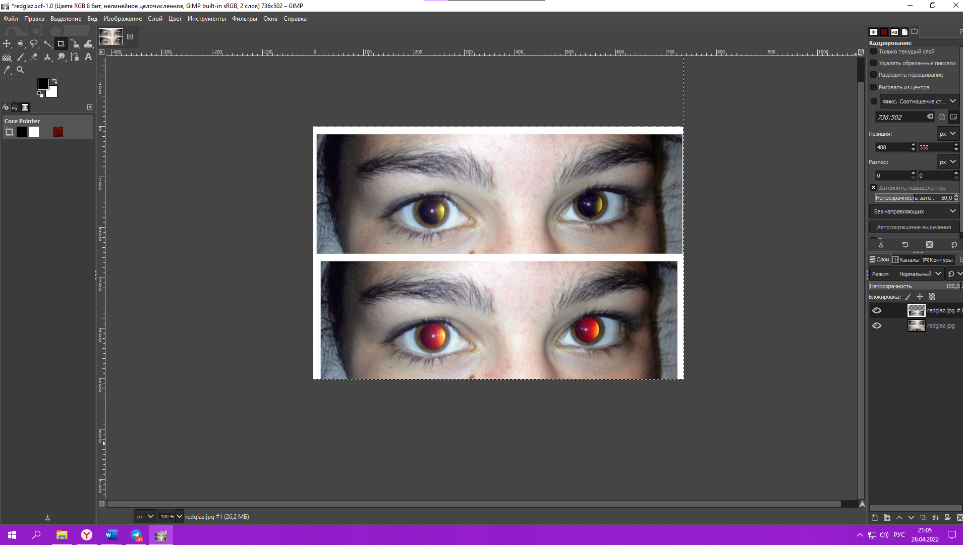The height and width of the screenshot is (545, 963).
Task: Enable 'Удалить обрезанные пиксели' checkbox
Action: point(873,63)
